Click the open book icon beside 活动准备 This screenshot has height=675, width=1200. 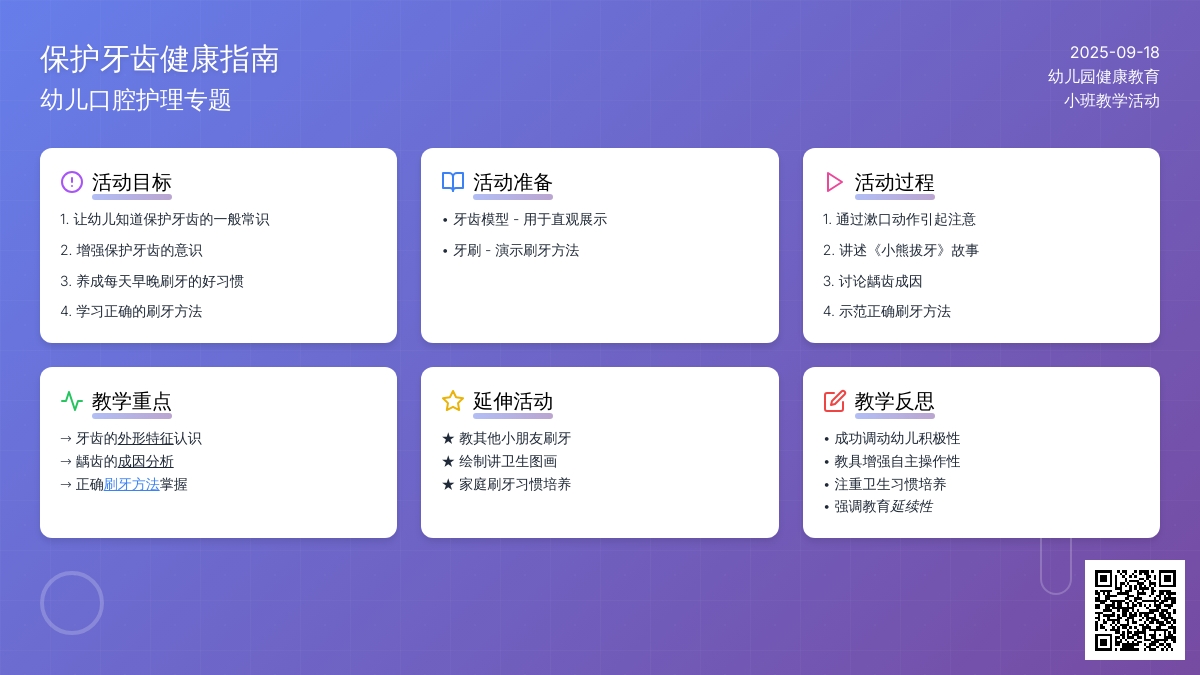[x=453, y=182]
